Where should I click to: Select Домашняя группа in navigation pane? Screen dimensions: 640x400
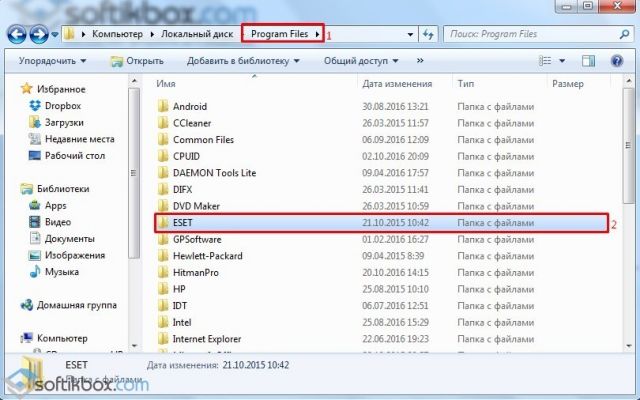(x=77, y=305)
